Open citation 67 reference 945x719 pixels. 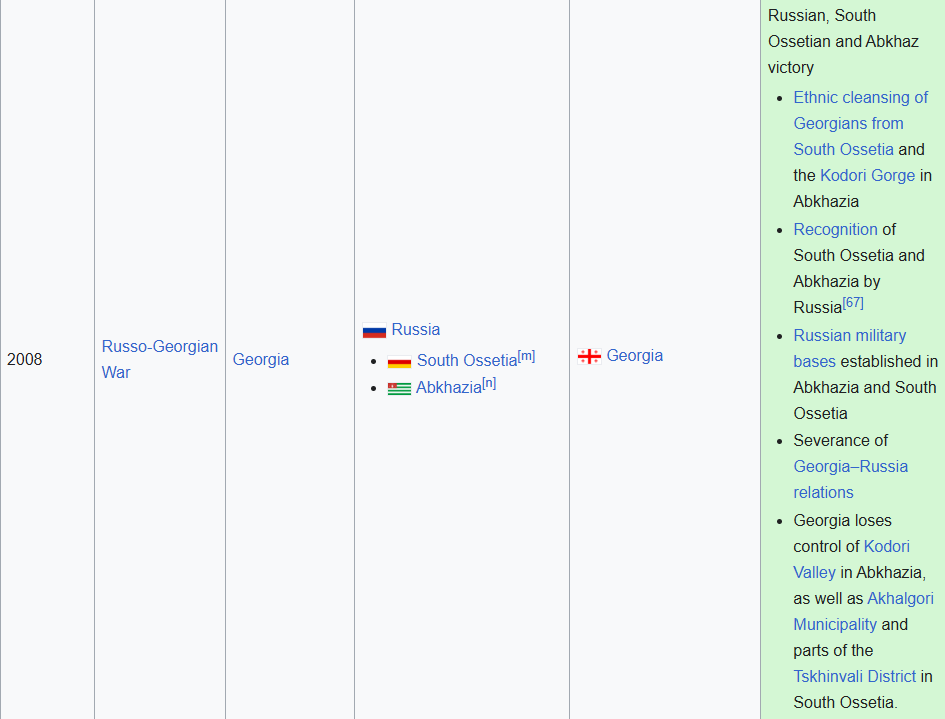[x=853, y=302]
